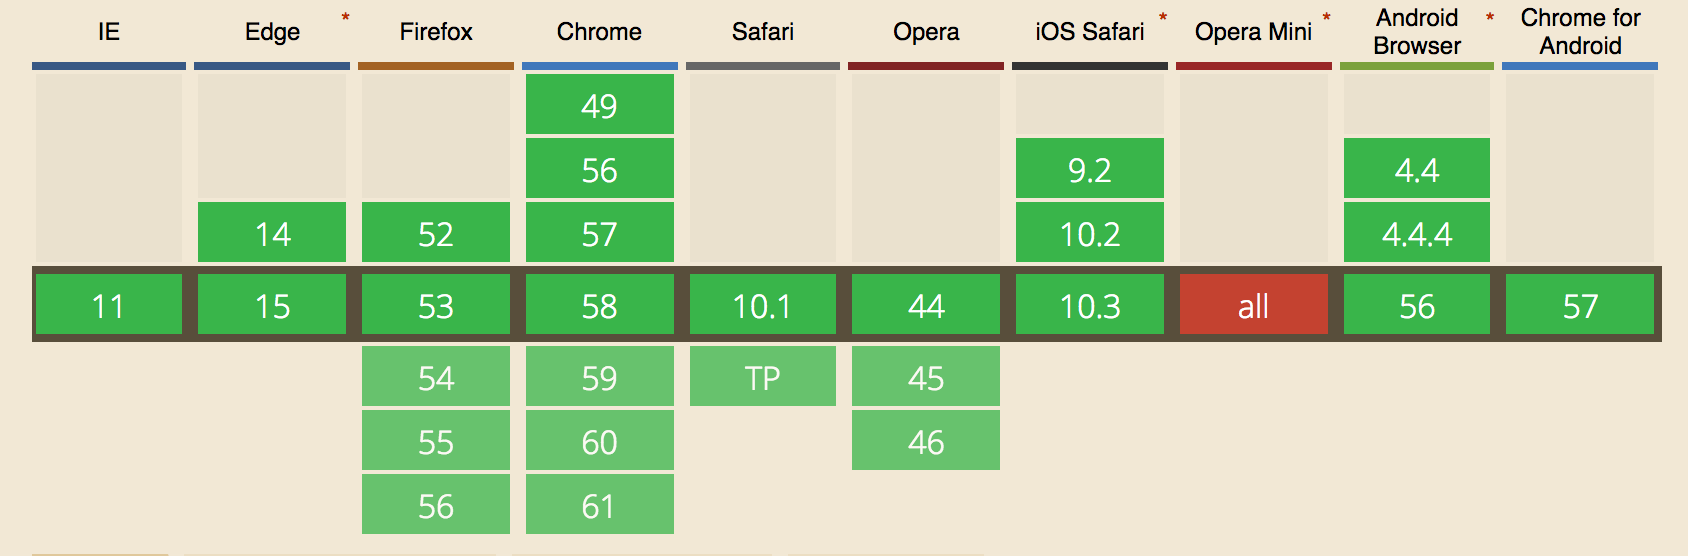1688x556 pixels.
Task: Select the Android Browser 4.4.4 cell
Action: tap(1417, 233)
